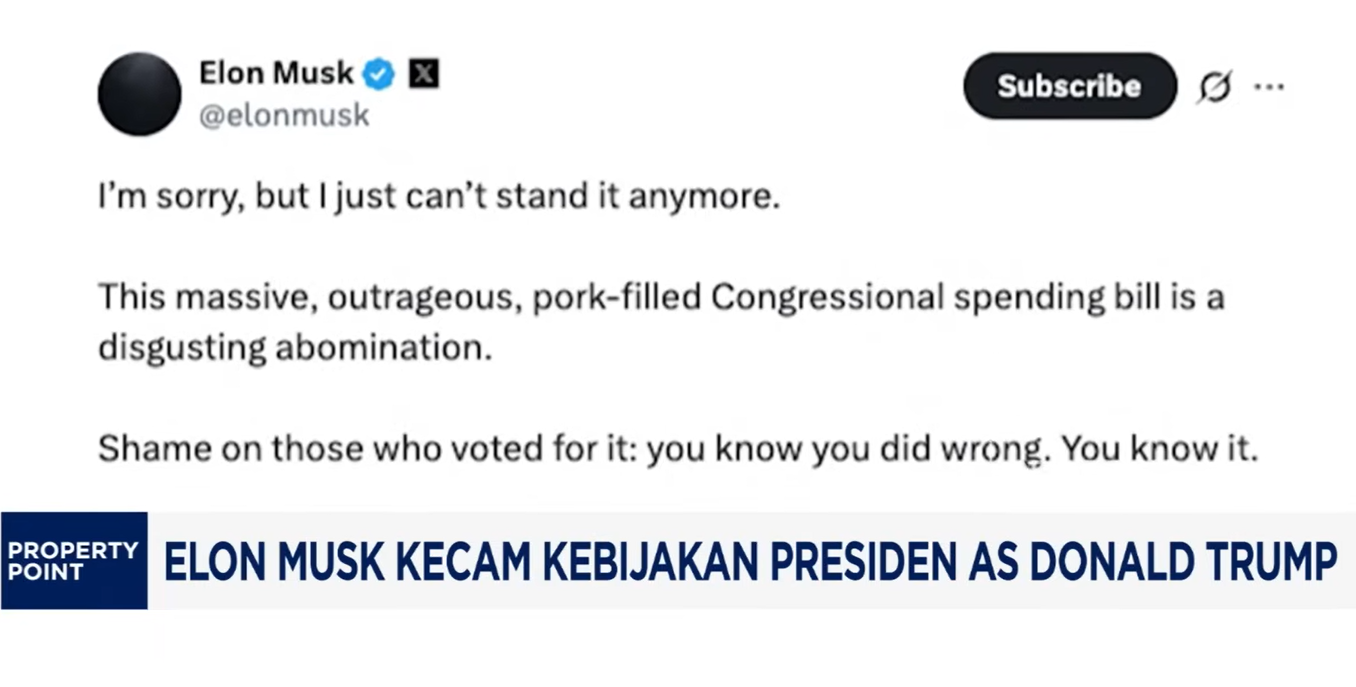Click the Property Point logo box
This screenshot has width=1356, height=687.
[74, 560]
